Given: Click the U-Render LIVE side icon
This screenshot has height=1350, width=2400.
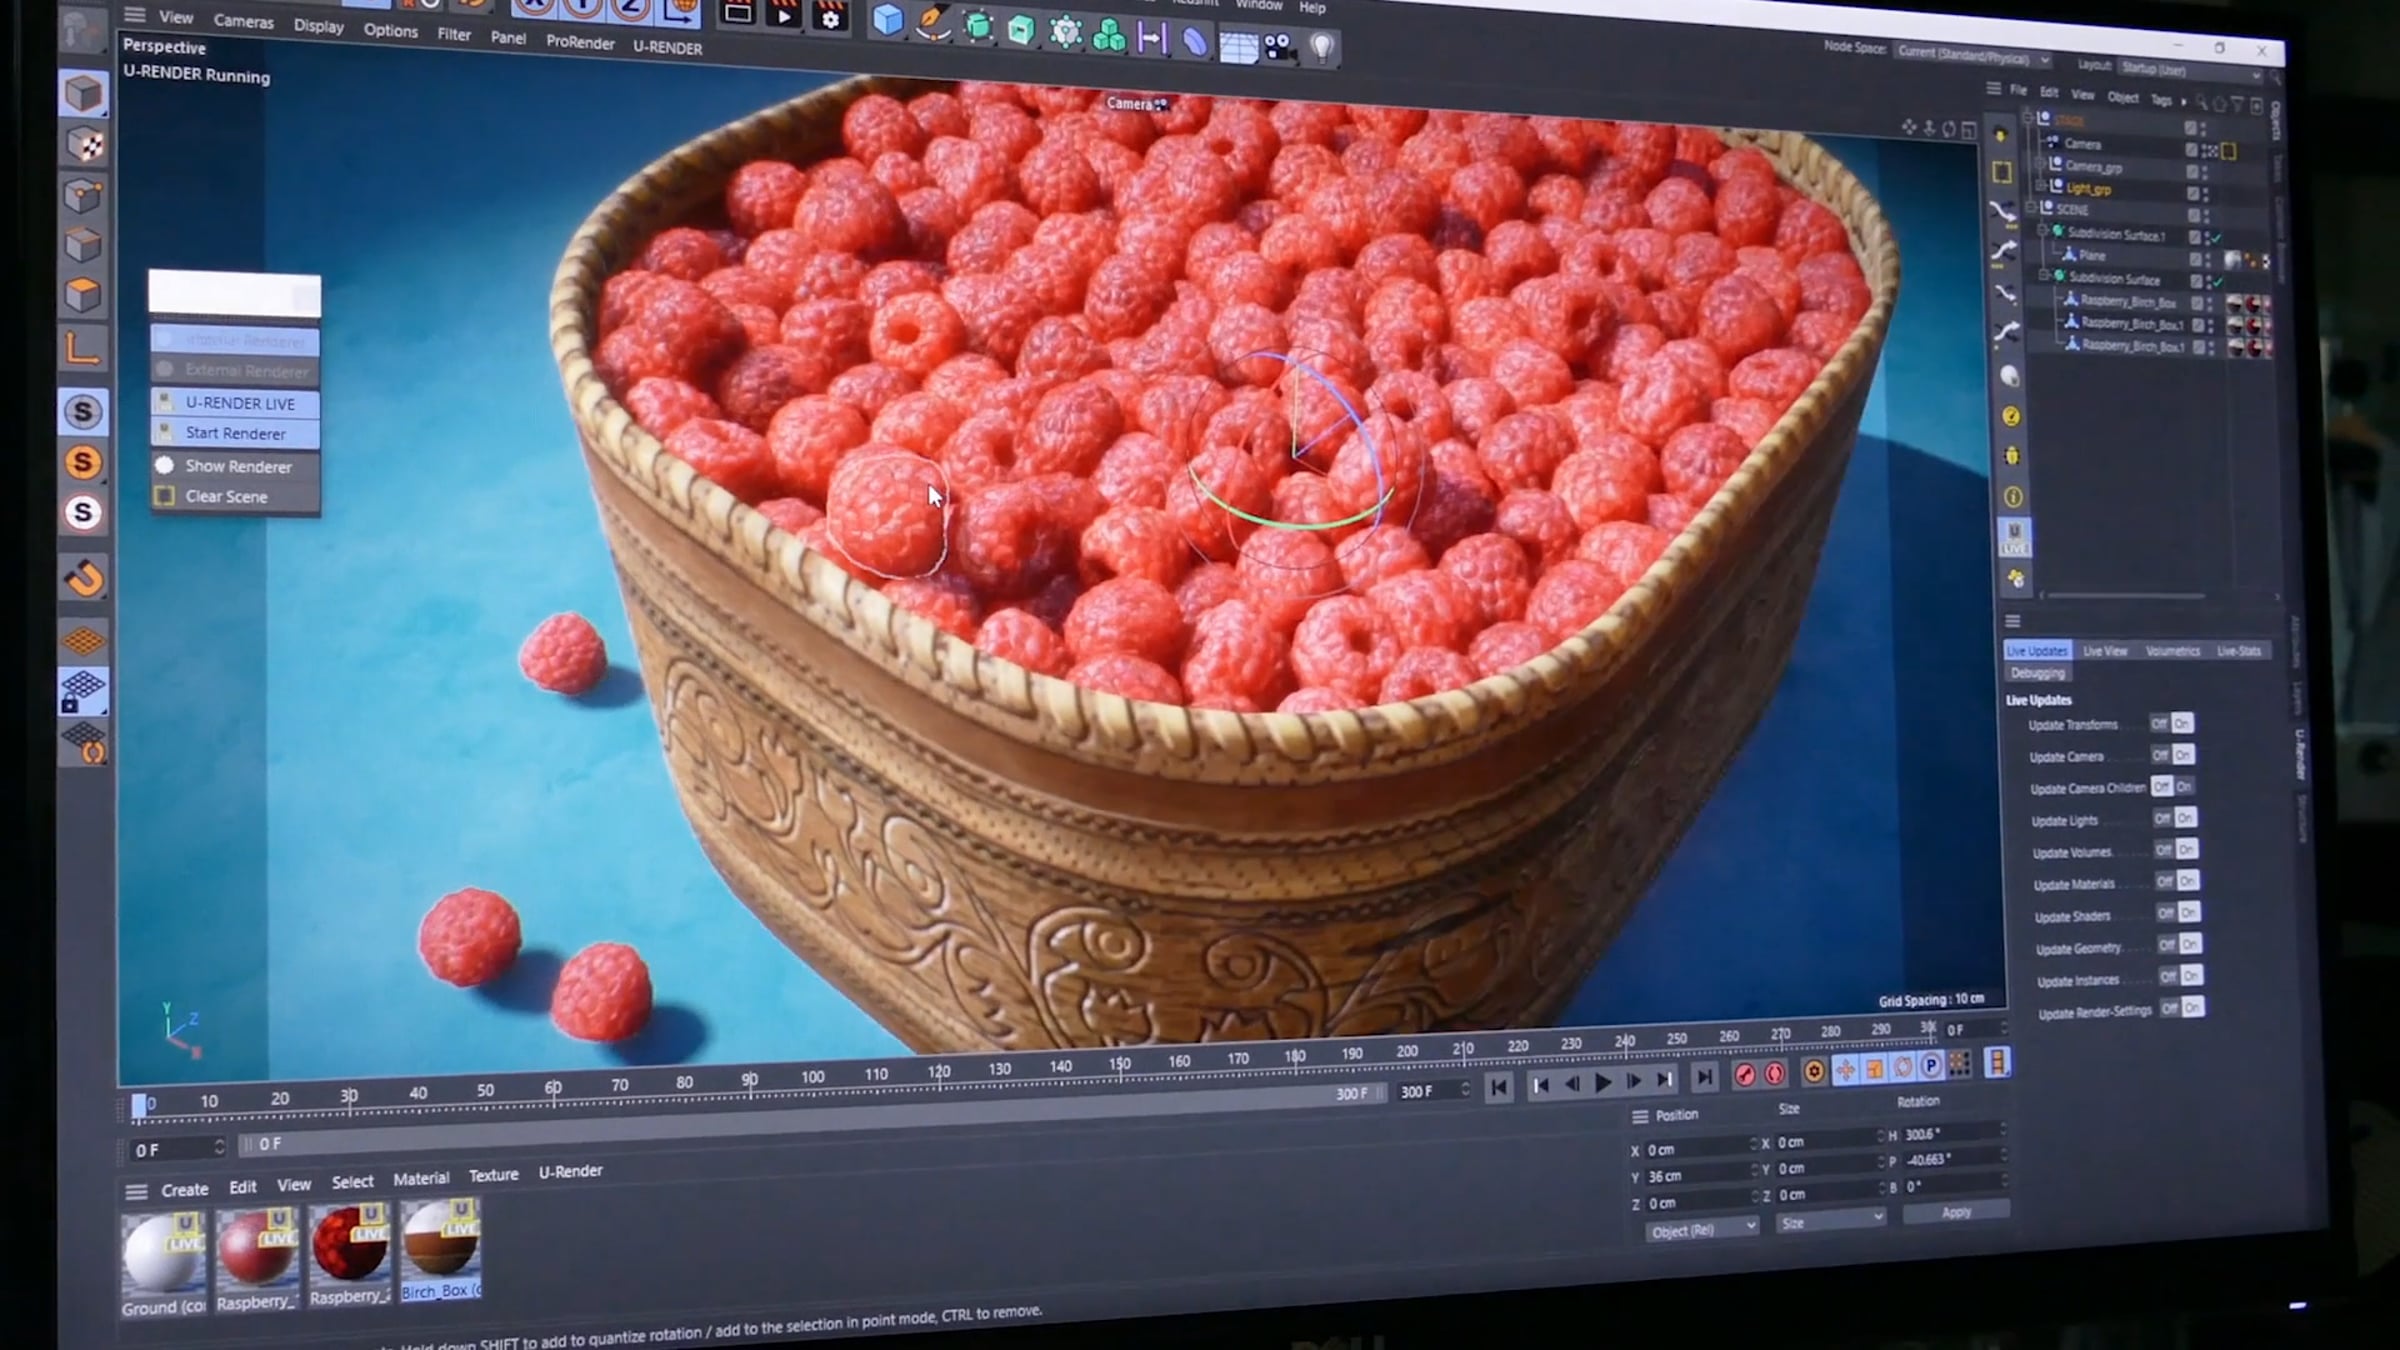Looking at the screenshot, I should (2014, 536).
